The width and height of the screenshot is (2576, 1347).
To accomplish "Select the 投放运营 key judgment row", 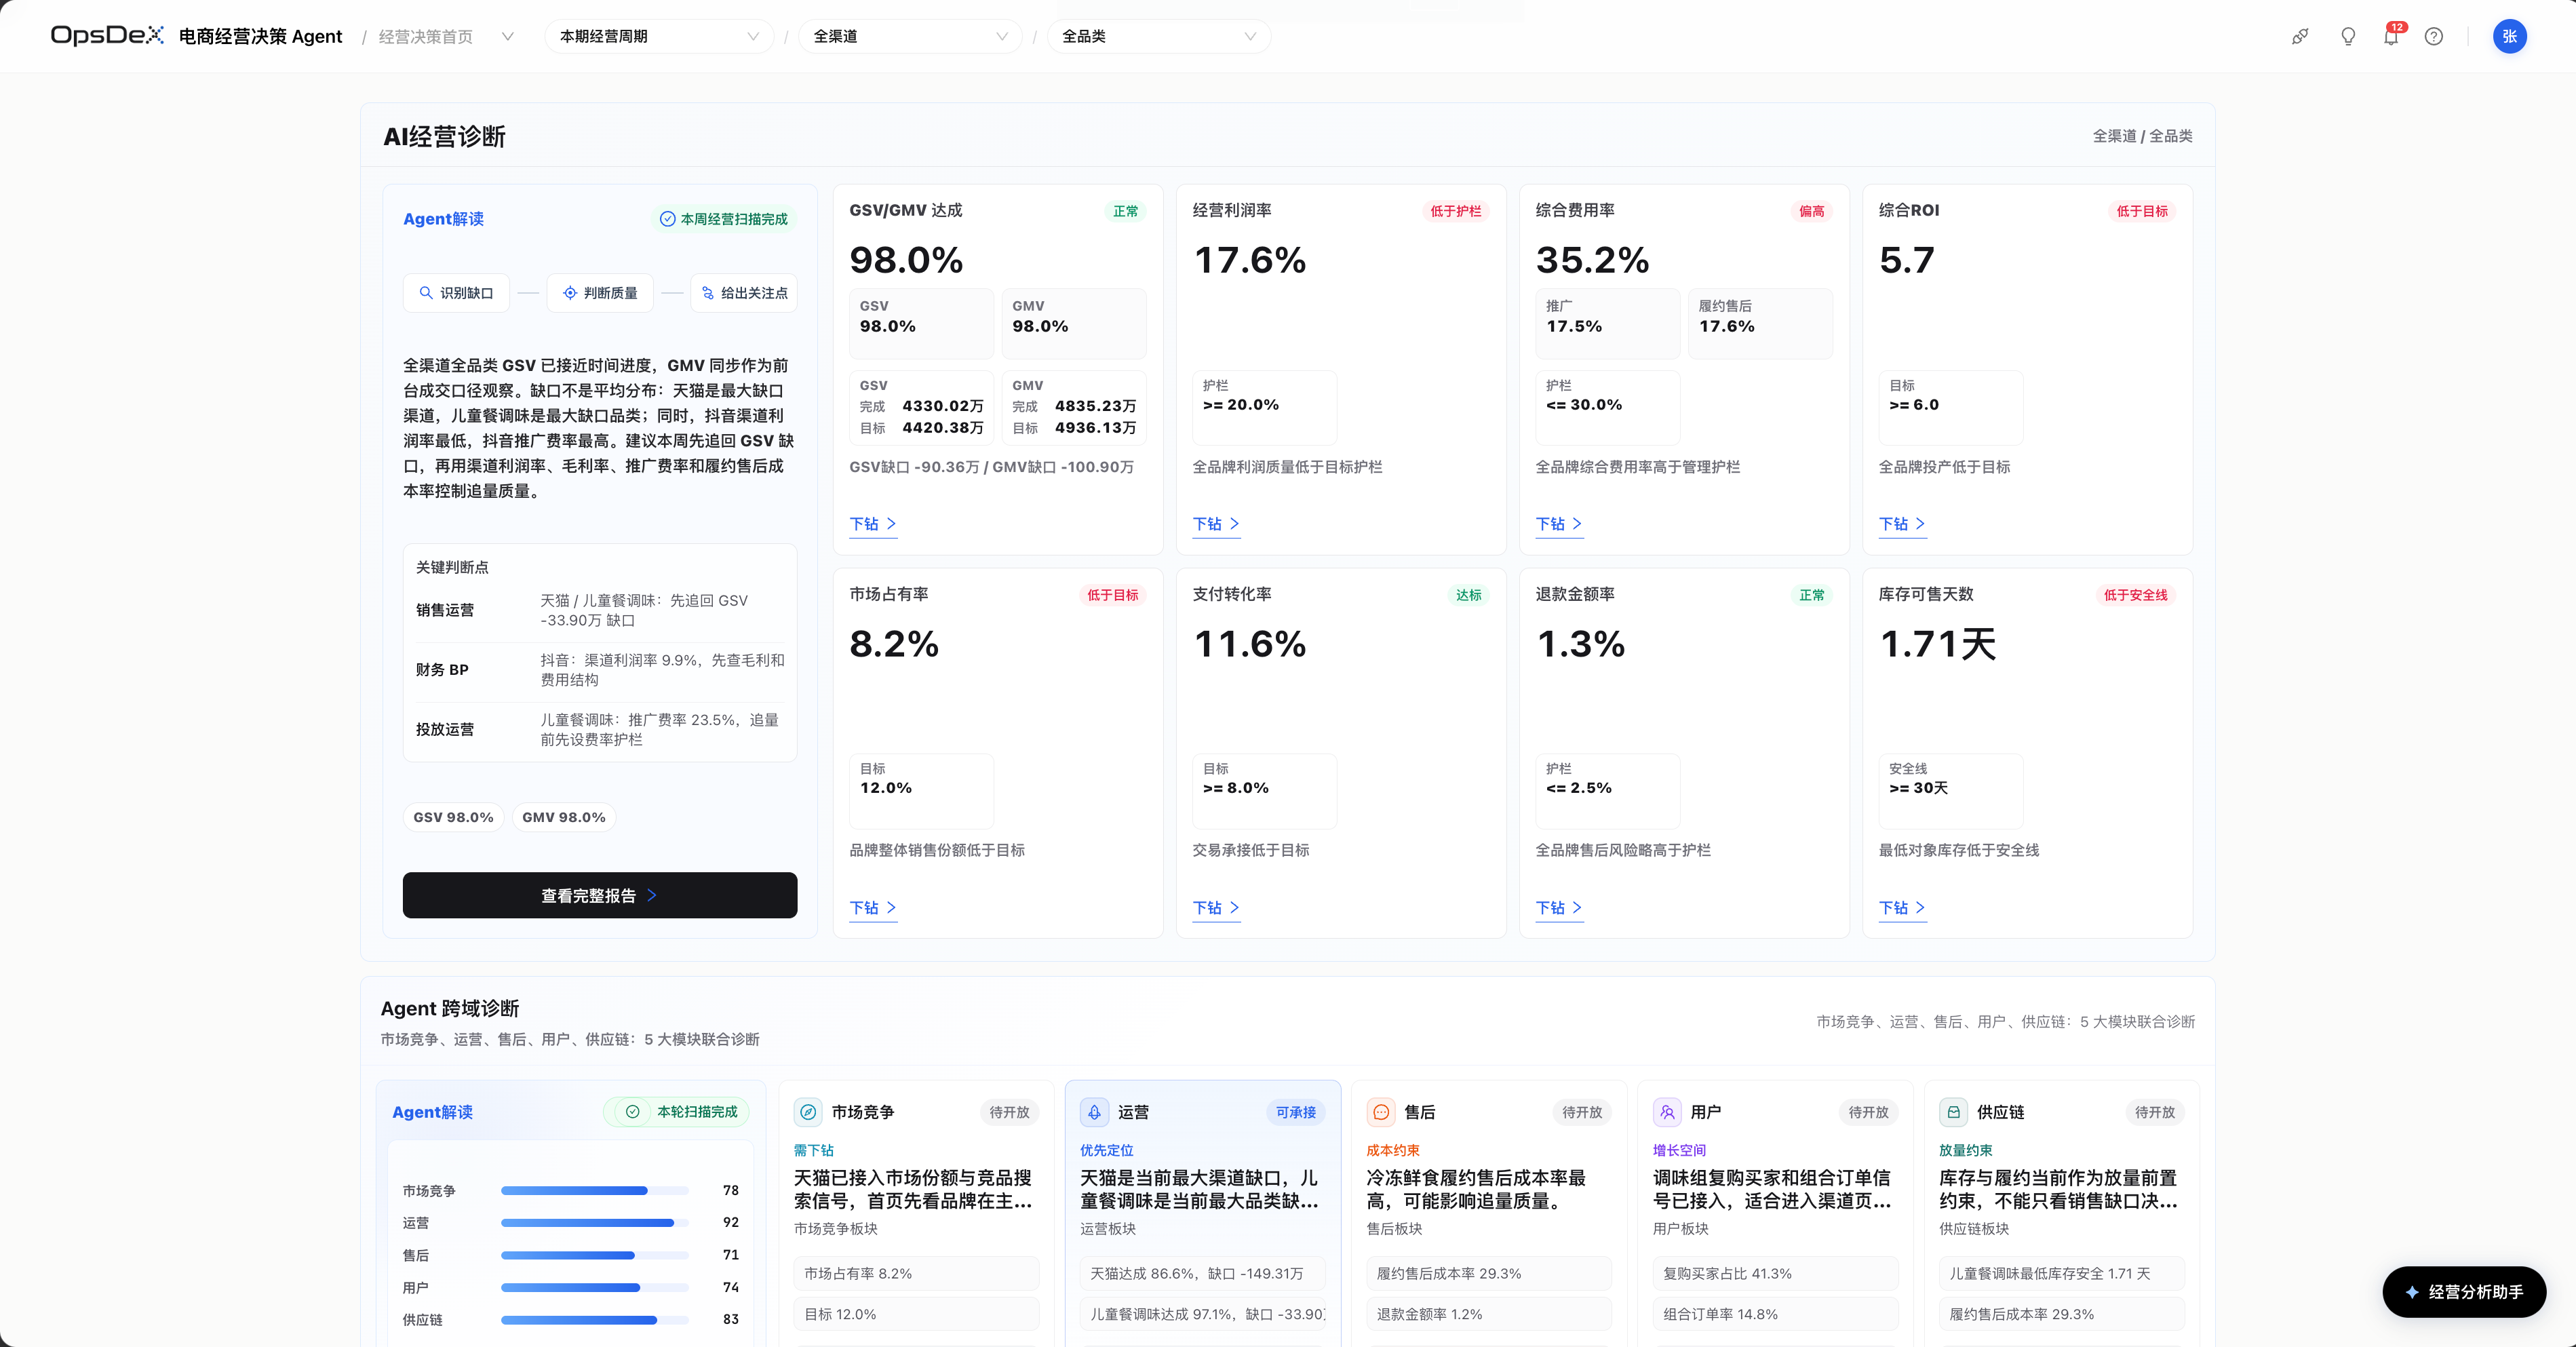I will [600, 729].
